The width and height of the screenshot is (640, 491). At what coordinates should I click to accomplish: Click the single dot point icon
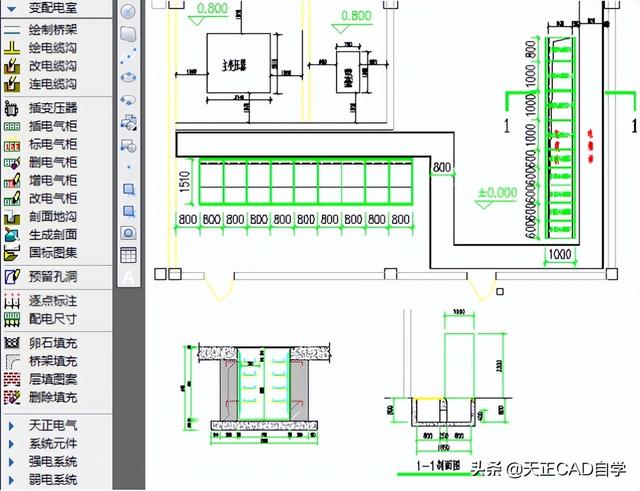click(129, 167)
